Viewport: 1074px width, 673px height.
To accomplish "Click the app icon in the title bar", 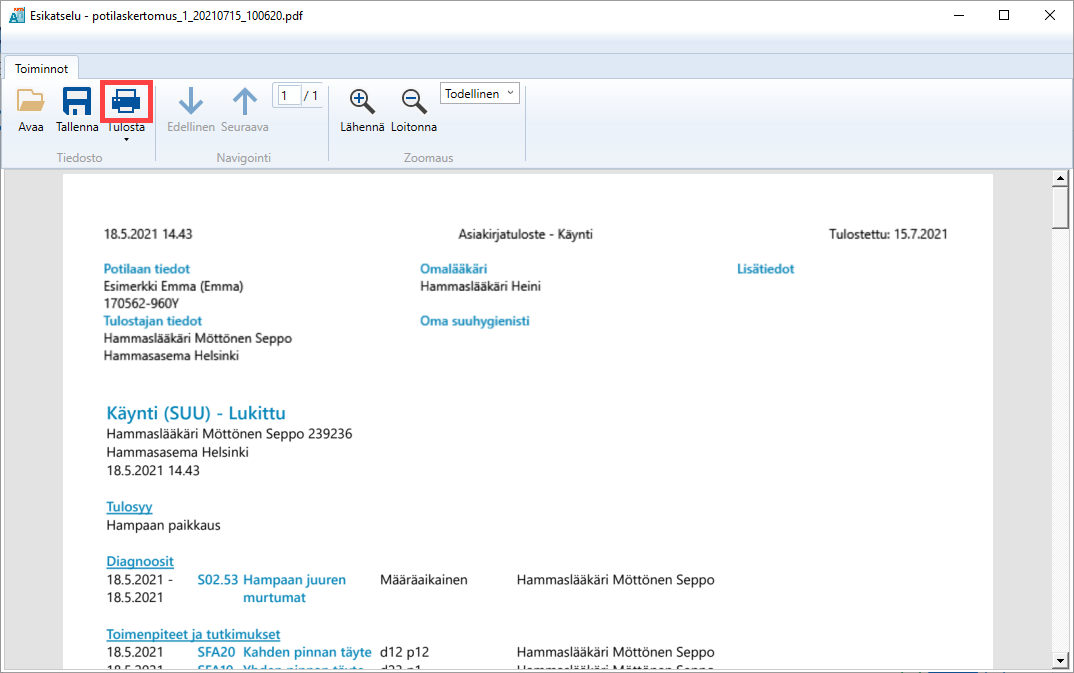I will (16, 15).
